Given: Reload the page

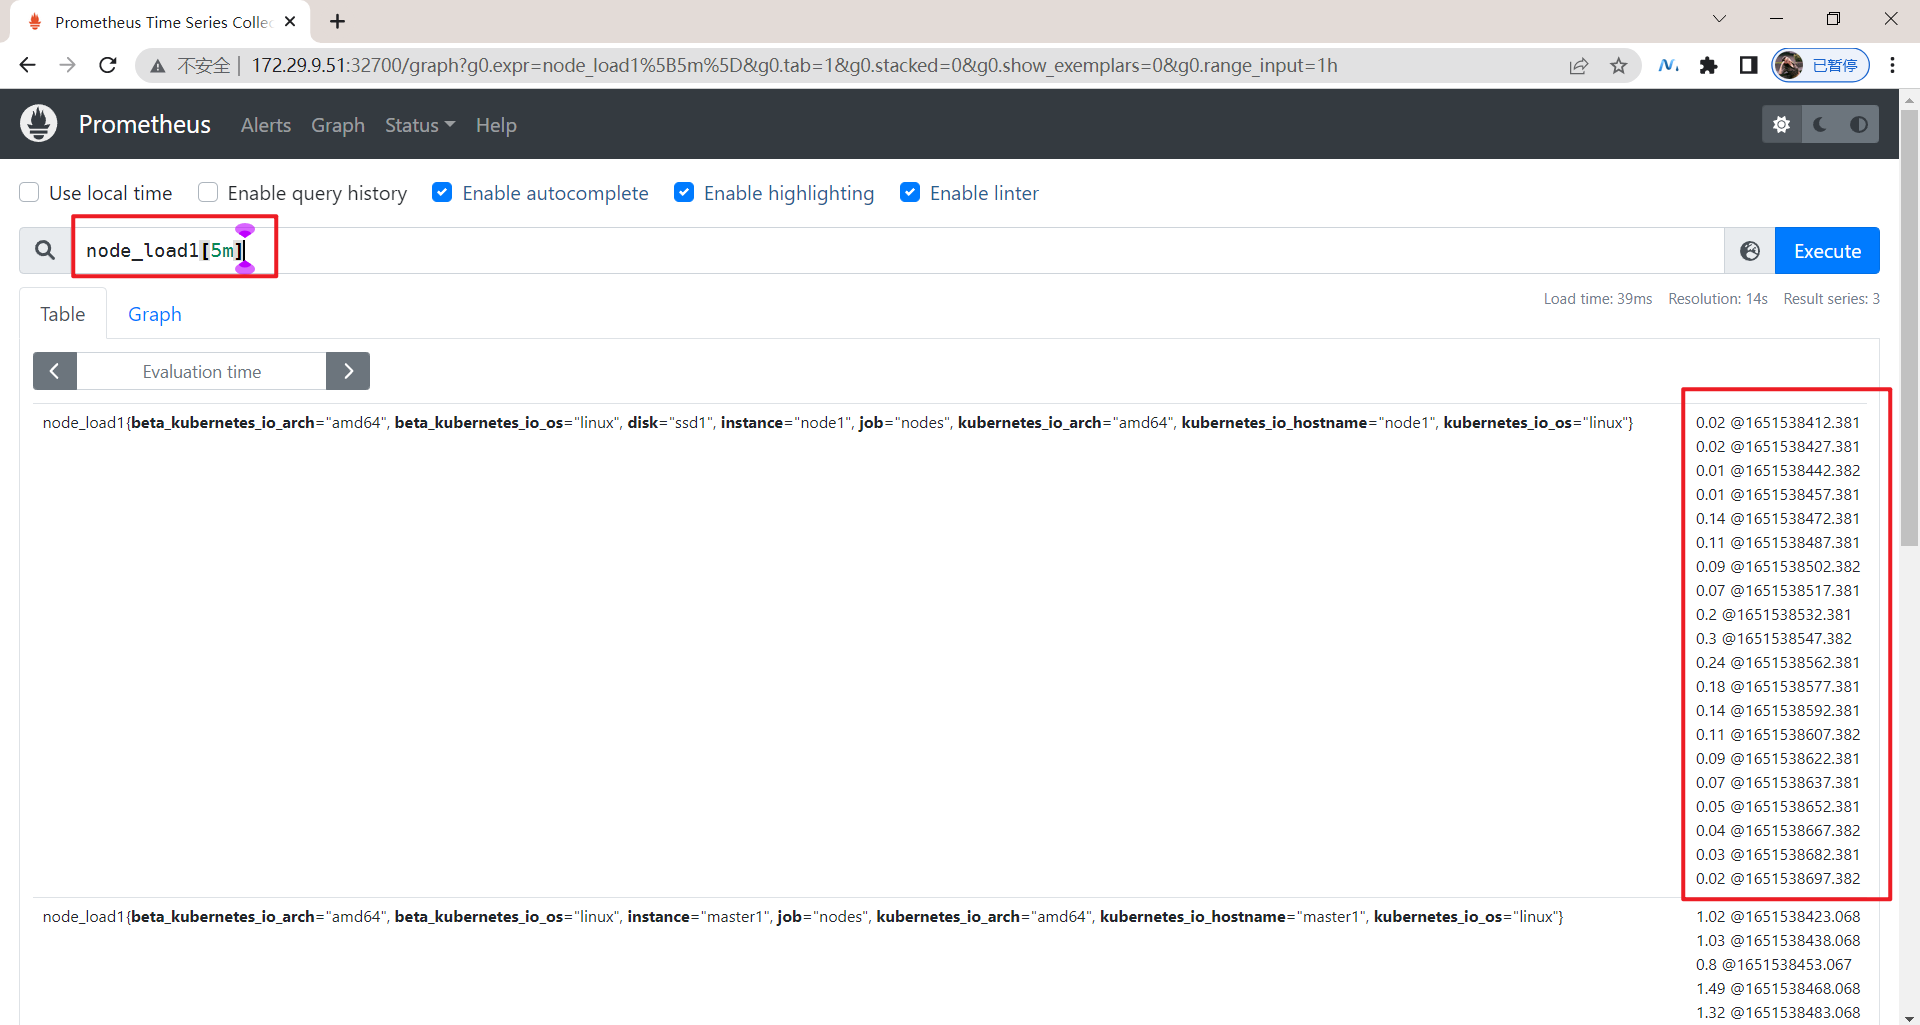Looking at the screenshot, I should click(108, 65).
